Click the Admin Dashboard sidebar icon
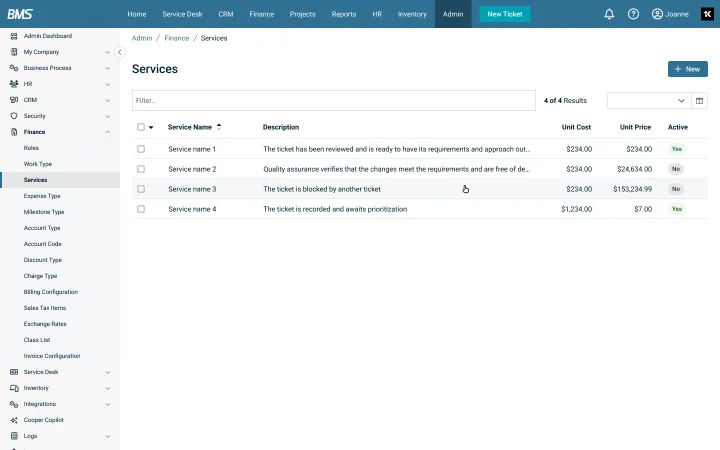 14,36
